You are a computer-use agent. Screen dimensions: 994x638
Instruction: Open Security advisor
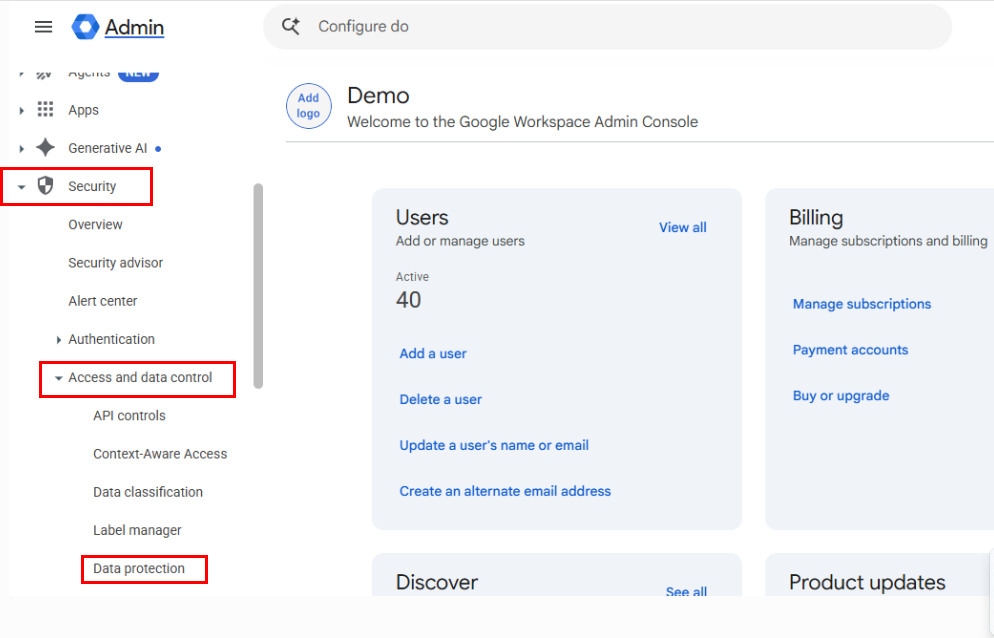(x=115, y=263)
